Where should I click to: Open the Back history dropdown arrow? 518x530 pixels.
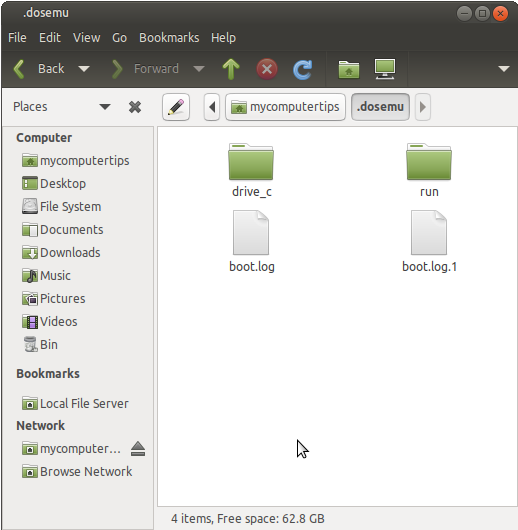click(x=84, y=69)
